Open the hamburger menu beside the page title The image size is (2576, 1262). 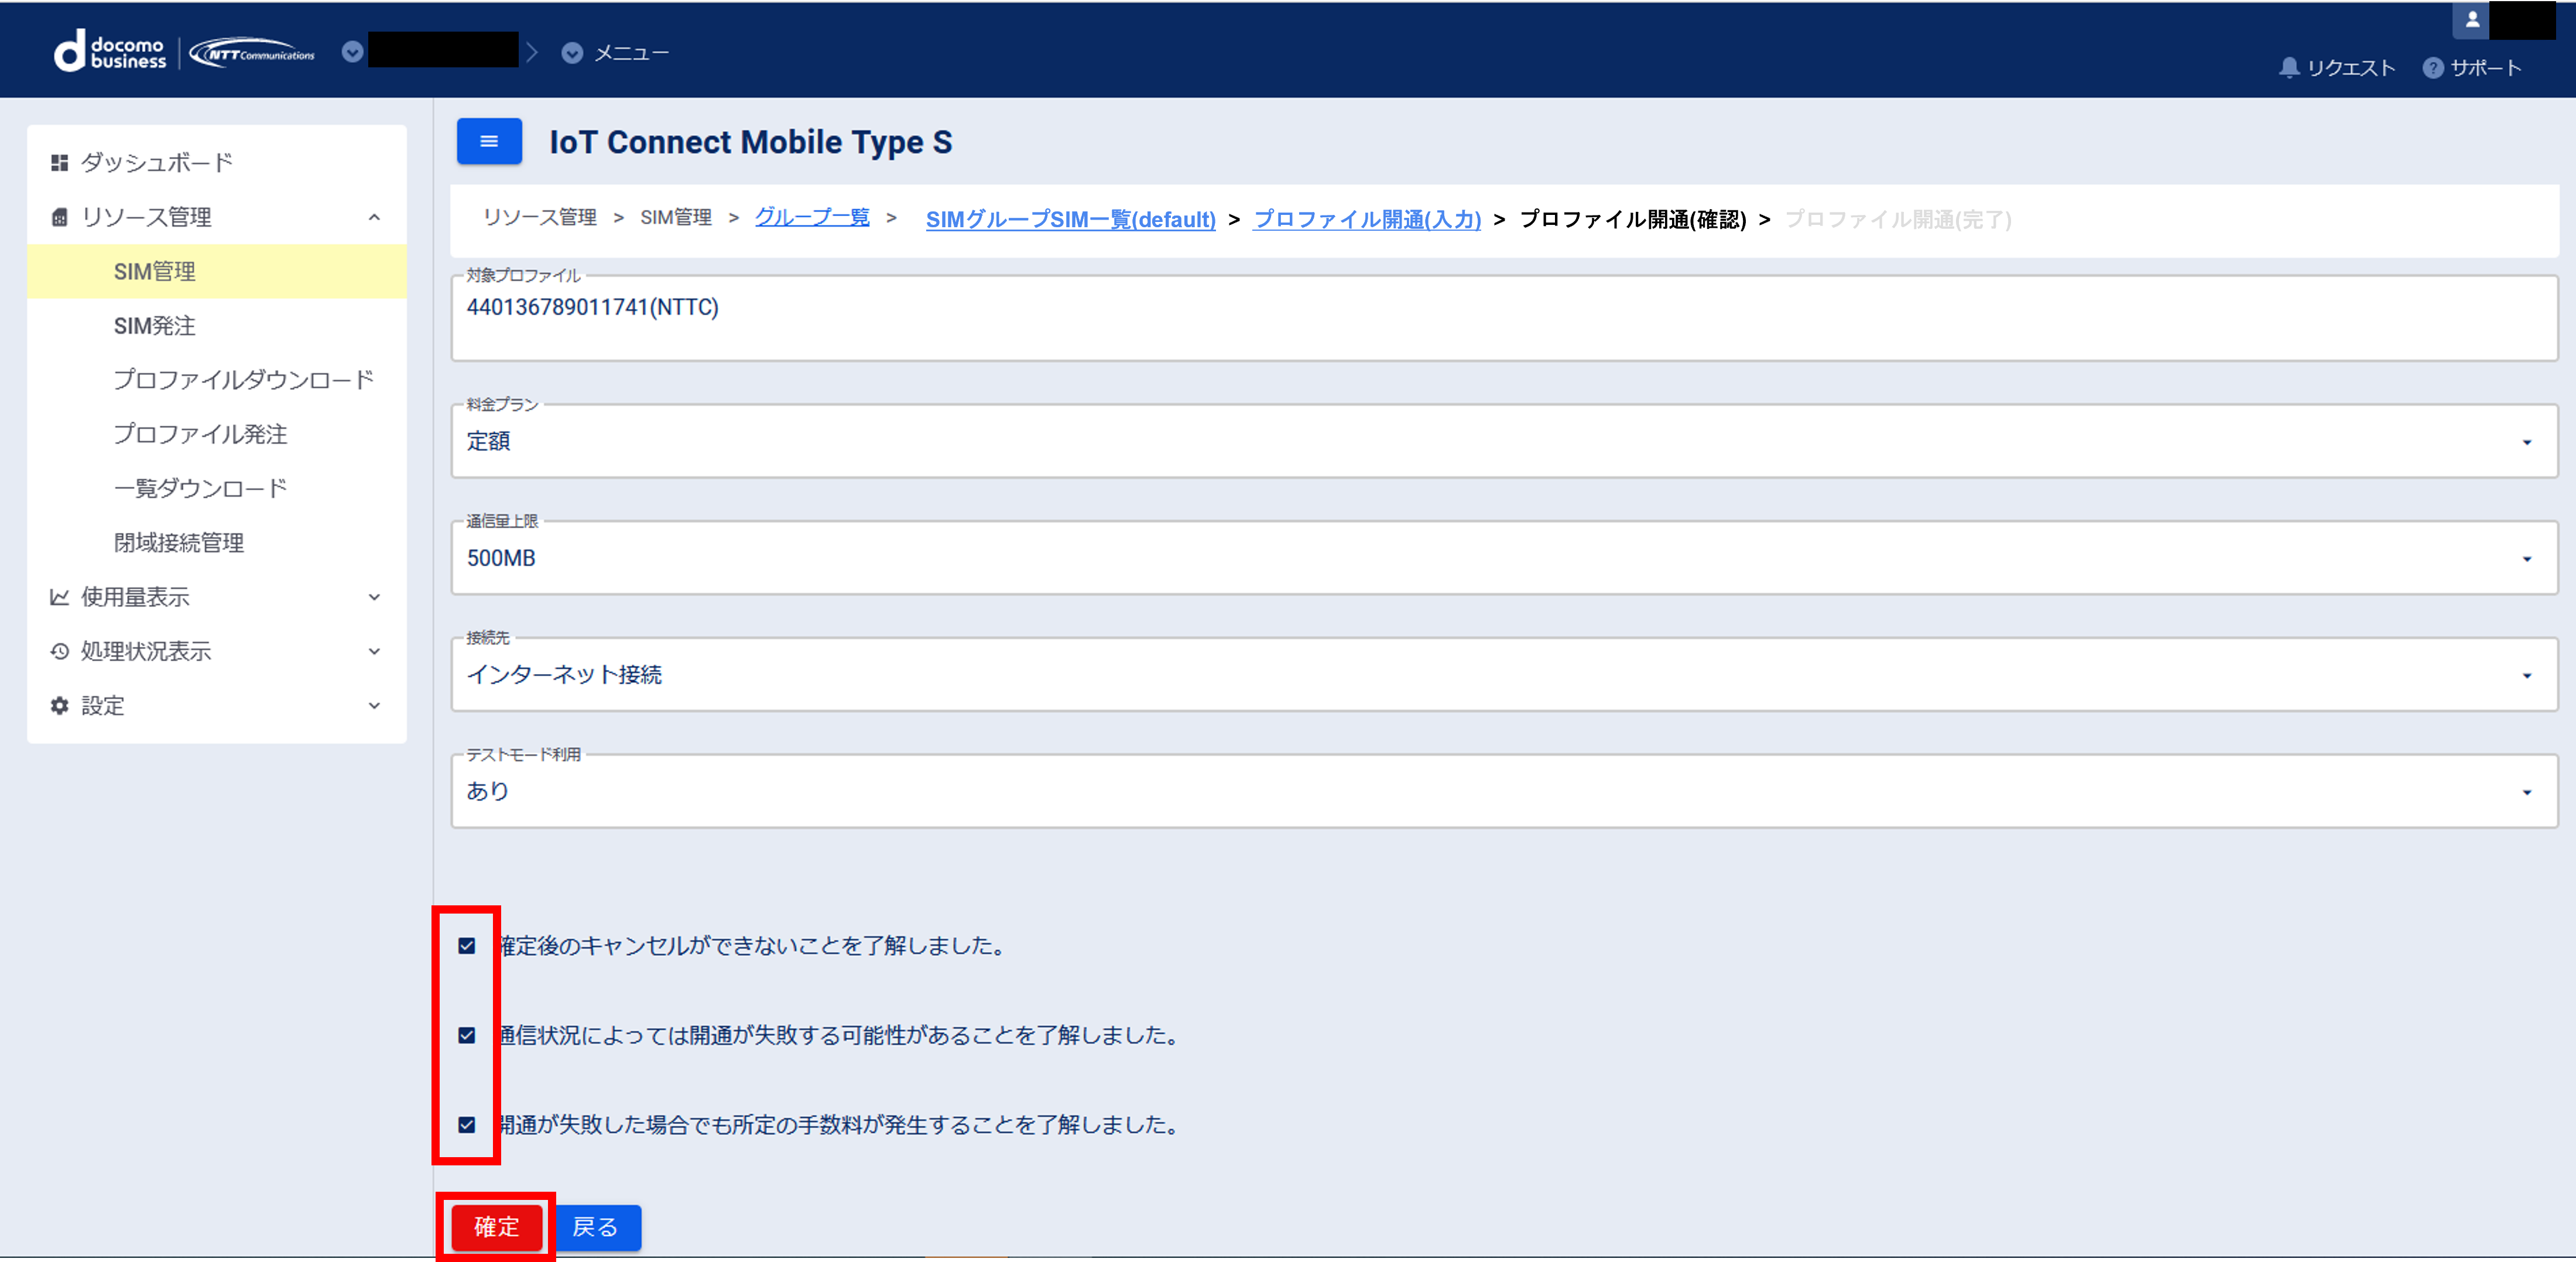pos(488,141)
